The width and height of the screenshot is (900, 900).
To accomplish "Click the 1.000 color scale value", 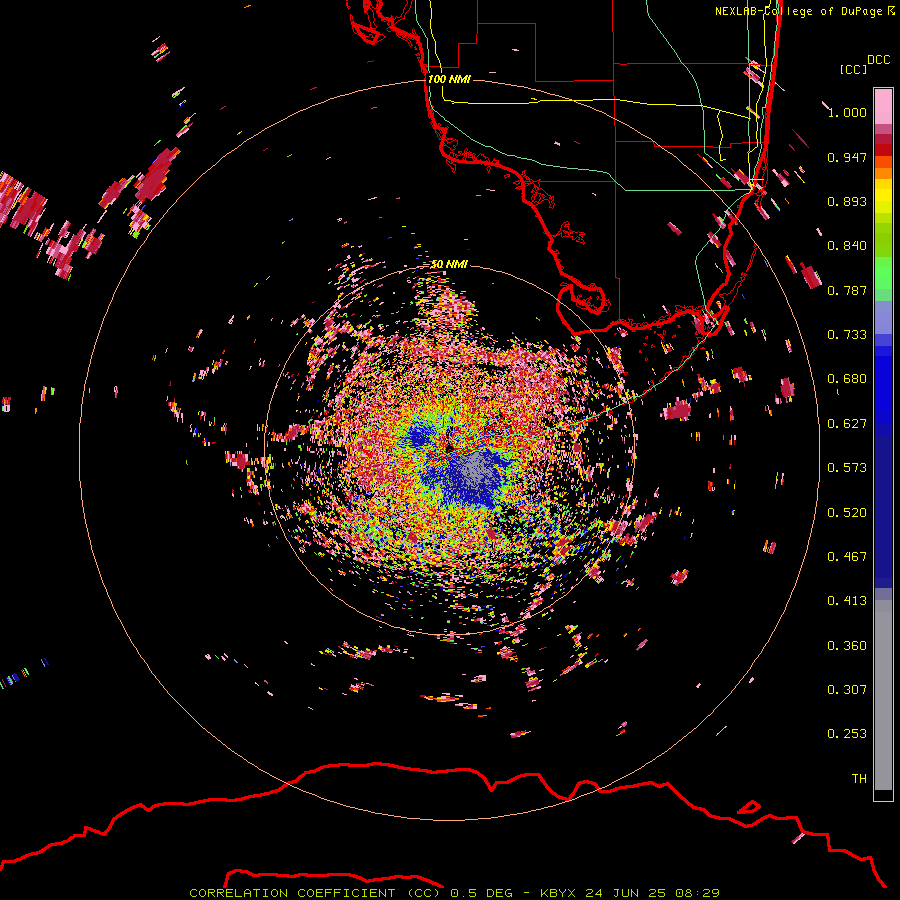I will (x=847, y=112).
